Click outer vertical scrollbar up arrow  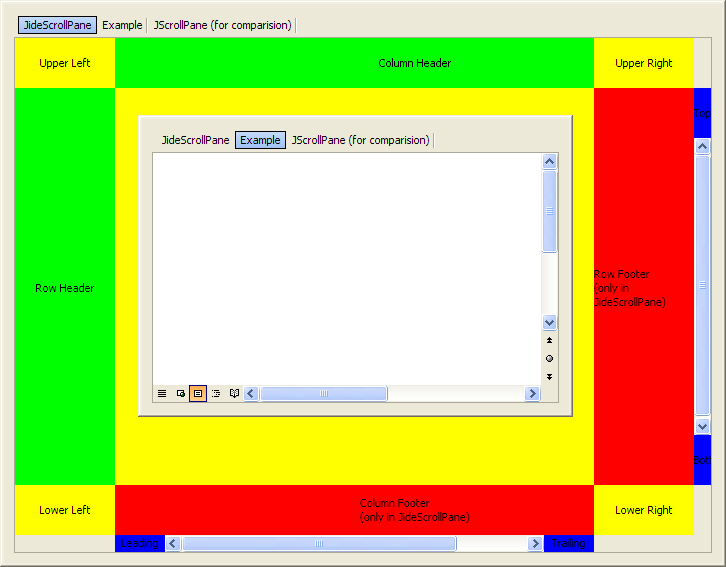pyautogui.click(x=702, y=147)
